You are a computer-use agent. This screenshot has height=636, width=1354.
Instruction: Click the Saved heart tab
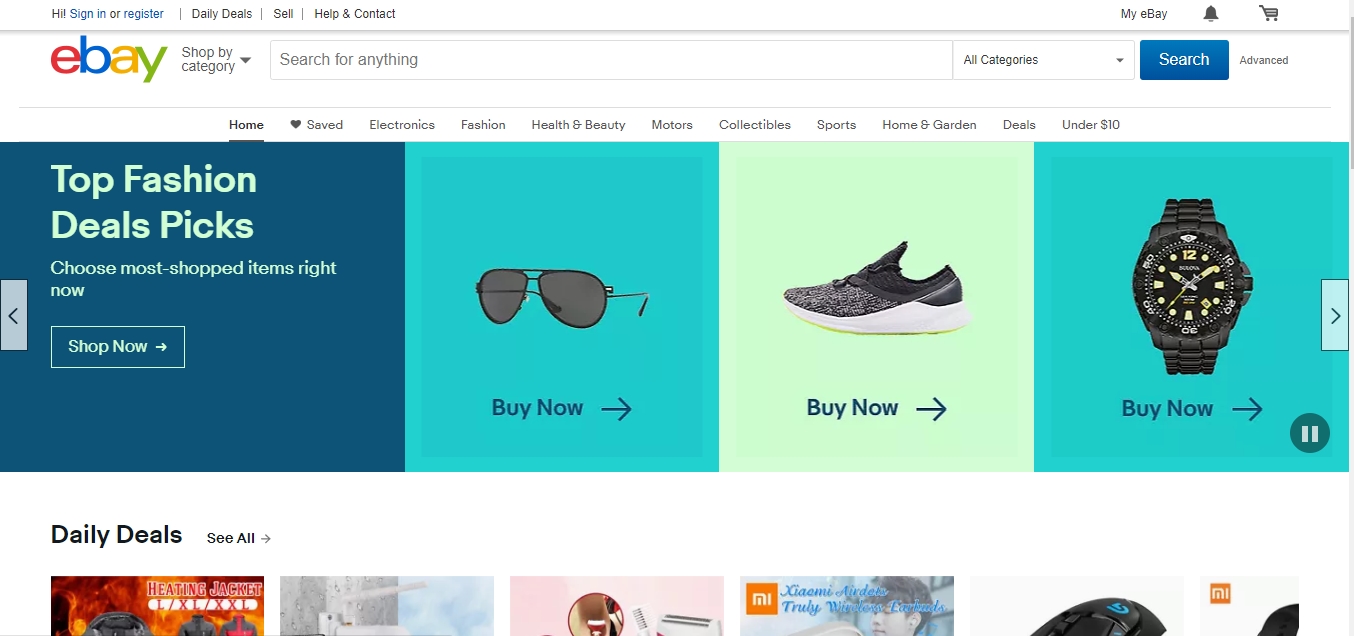pos(316,125)
